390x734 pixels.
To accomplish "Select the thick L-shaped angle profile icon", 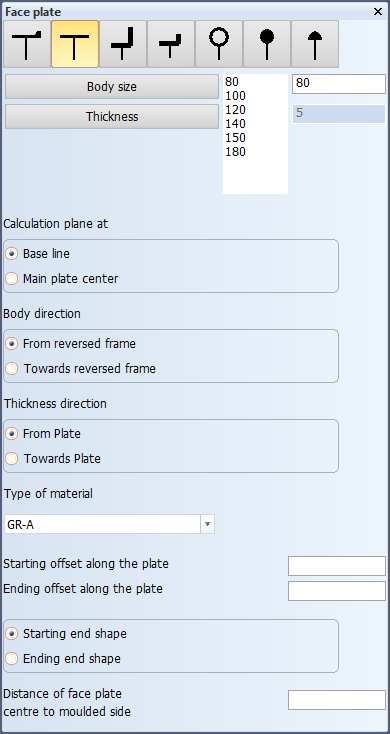I will [123, 44].
